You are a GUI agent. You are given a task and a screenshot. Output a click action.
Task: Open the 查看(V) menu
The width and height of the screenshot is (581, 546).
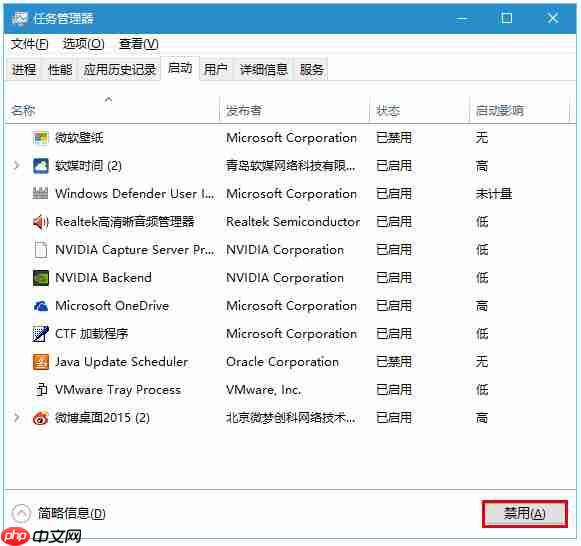tap(139, 44)
